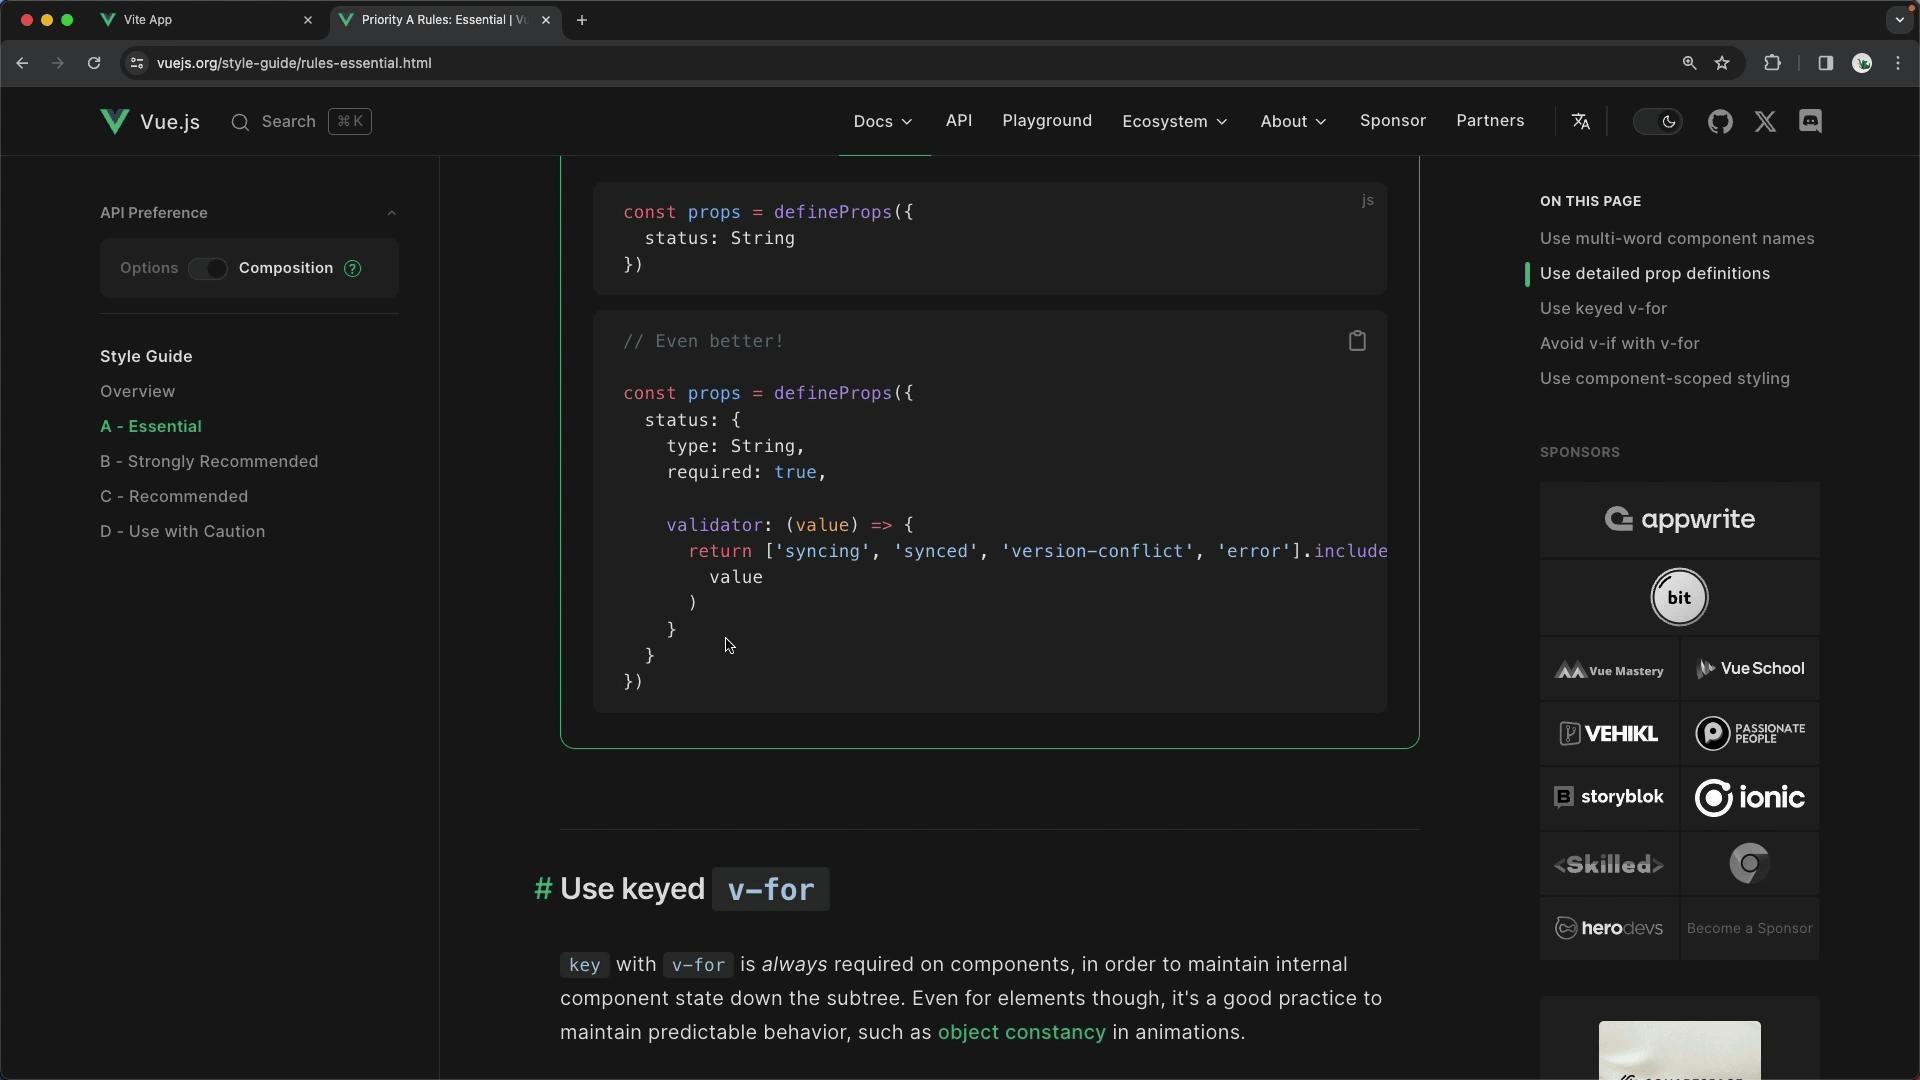Toggle the dark mode appearance switch

(x=1657, y=122)
